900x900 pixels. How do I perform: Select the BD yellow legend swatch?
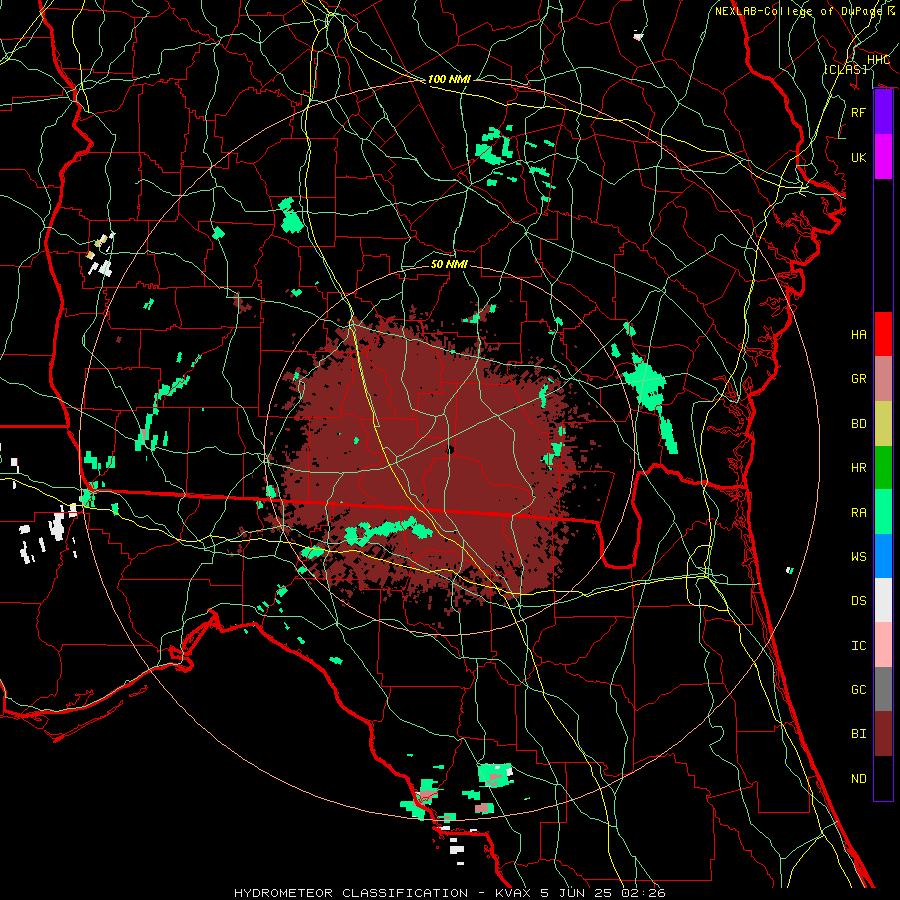pyautogui.click(x=883, y=423)
